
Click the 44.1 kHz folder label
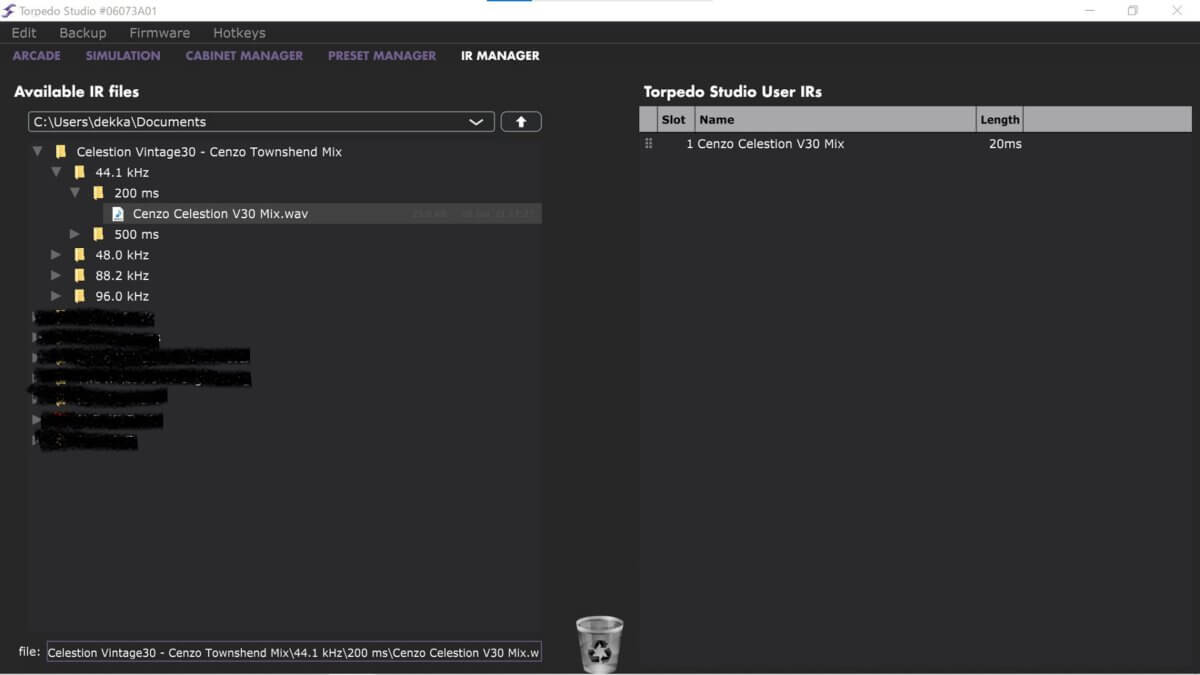click(122, 173)
